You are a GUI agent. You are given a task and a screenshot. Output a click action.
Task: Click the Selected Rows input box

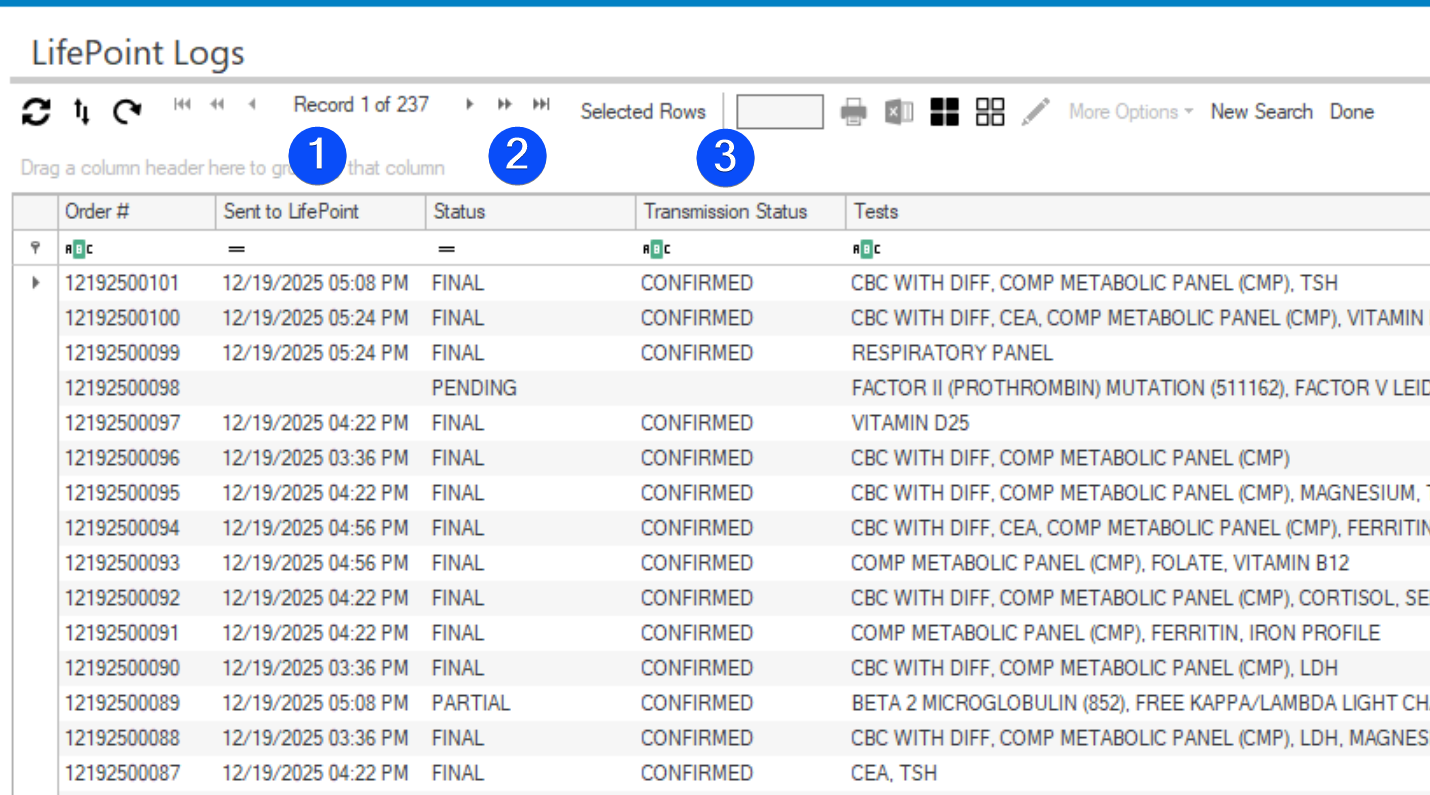780,112
